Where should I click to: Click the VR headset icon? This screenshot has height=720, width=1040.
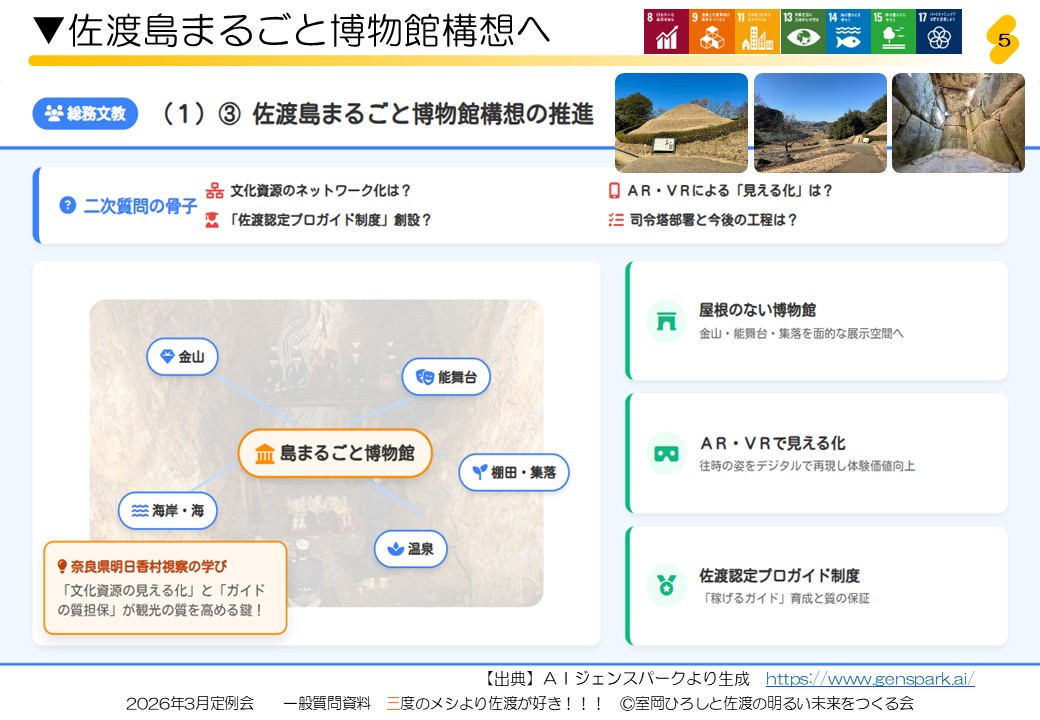click(666, 453)
